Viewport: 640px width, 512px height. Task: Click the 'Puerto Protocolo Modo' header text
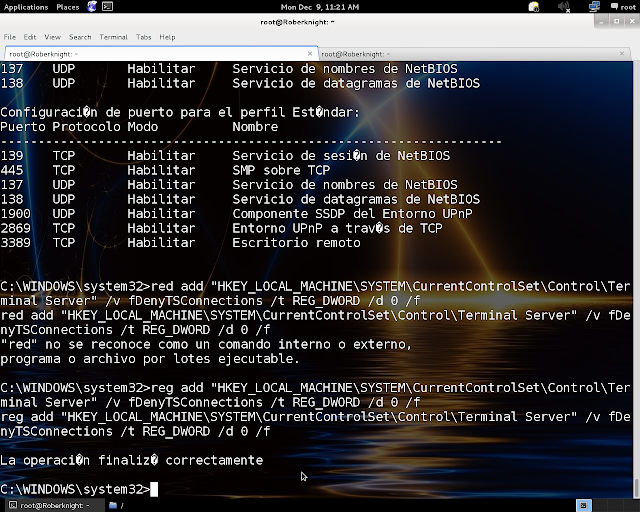79,127
